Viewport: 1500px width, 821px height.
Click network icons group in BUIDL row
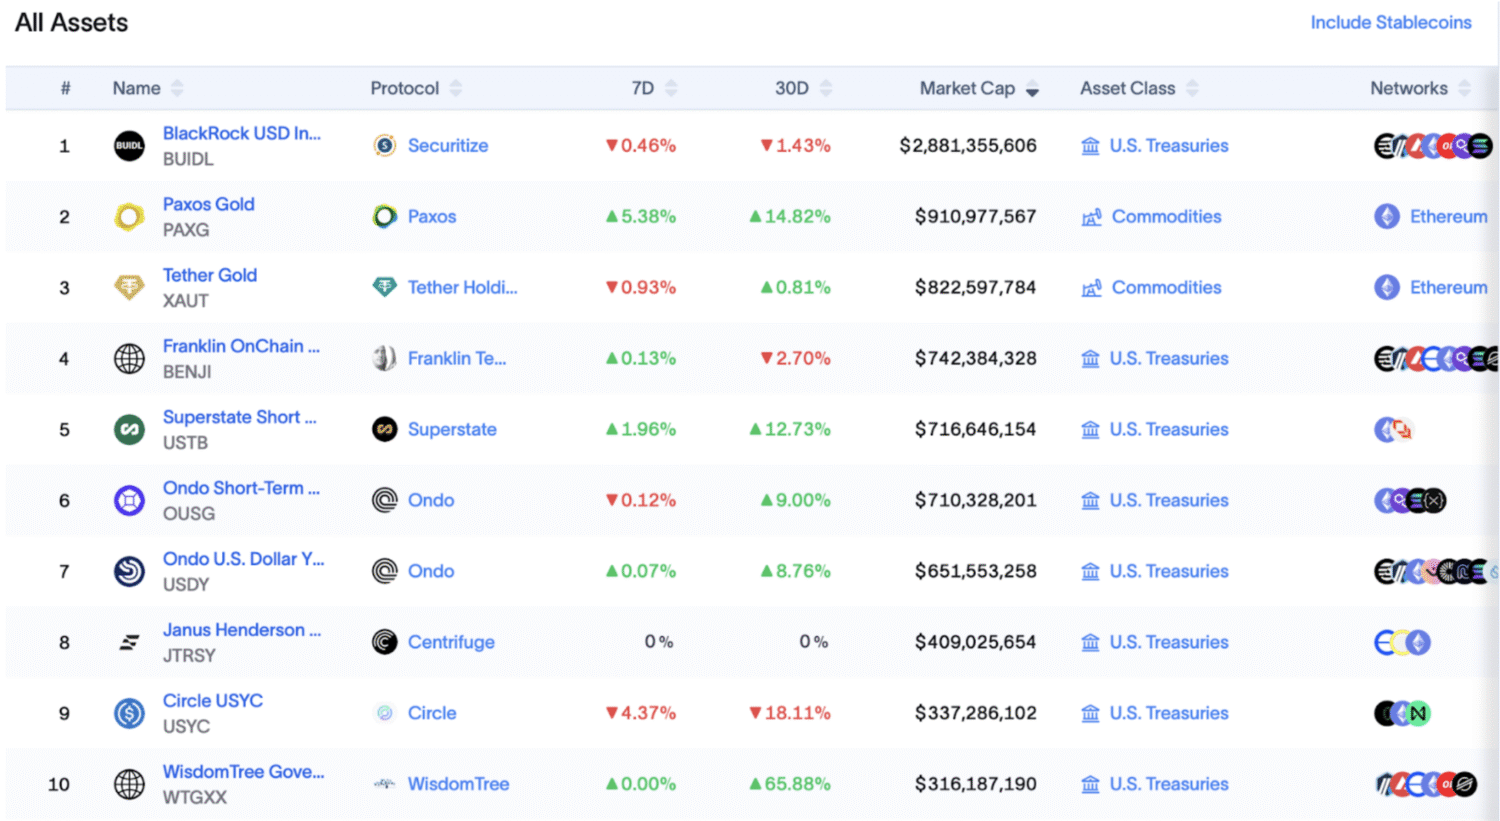pos(1432,146)
